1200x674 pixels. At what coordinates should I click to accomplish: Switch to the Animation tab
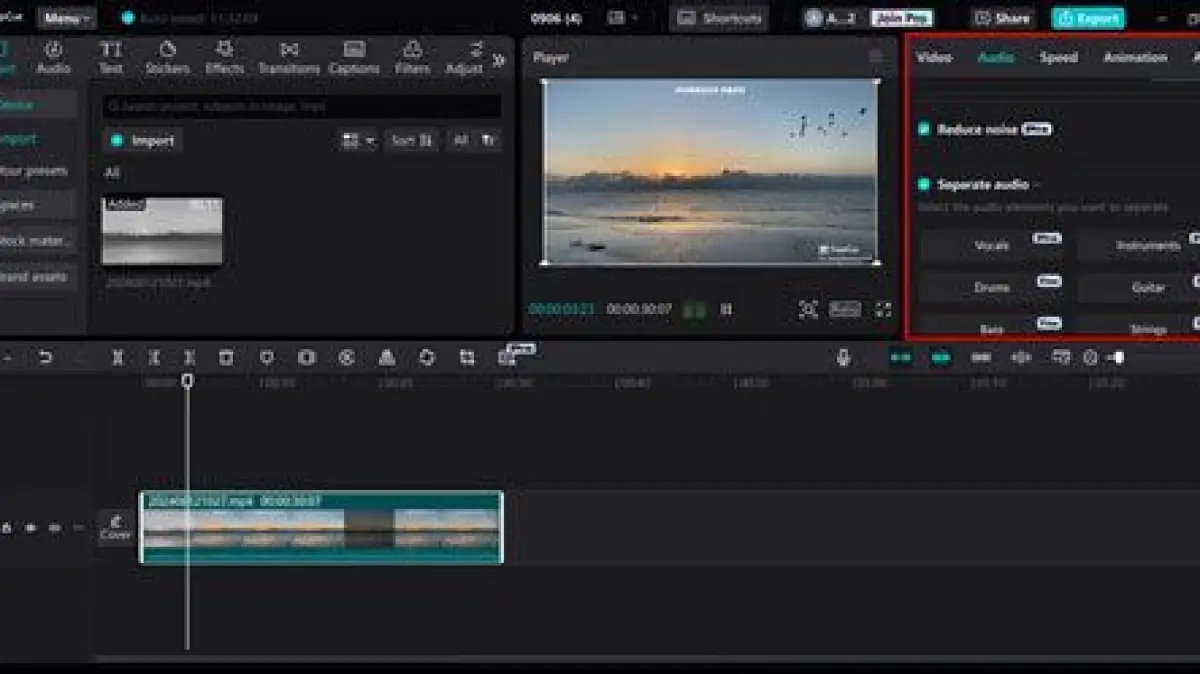1135,58
